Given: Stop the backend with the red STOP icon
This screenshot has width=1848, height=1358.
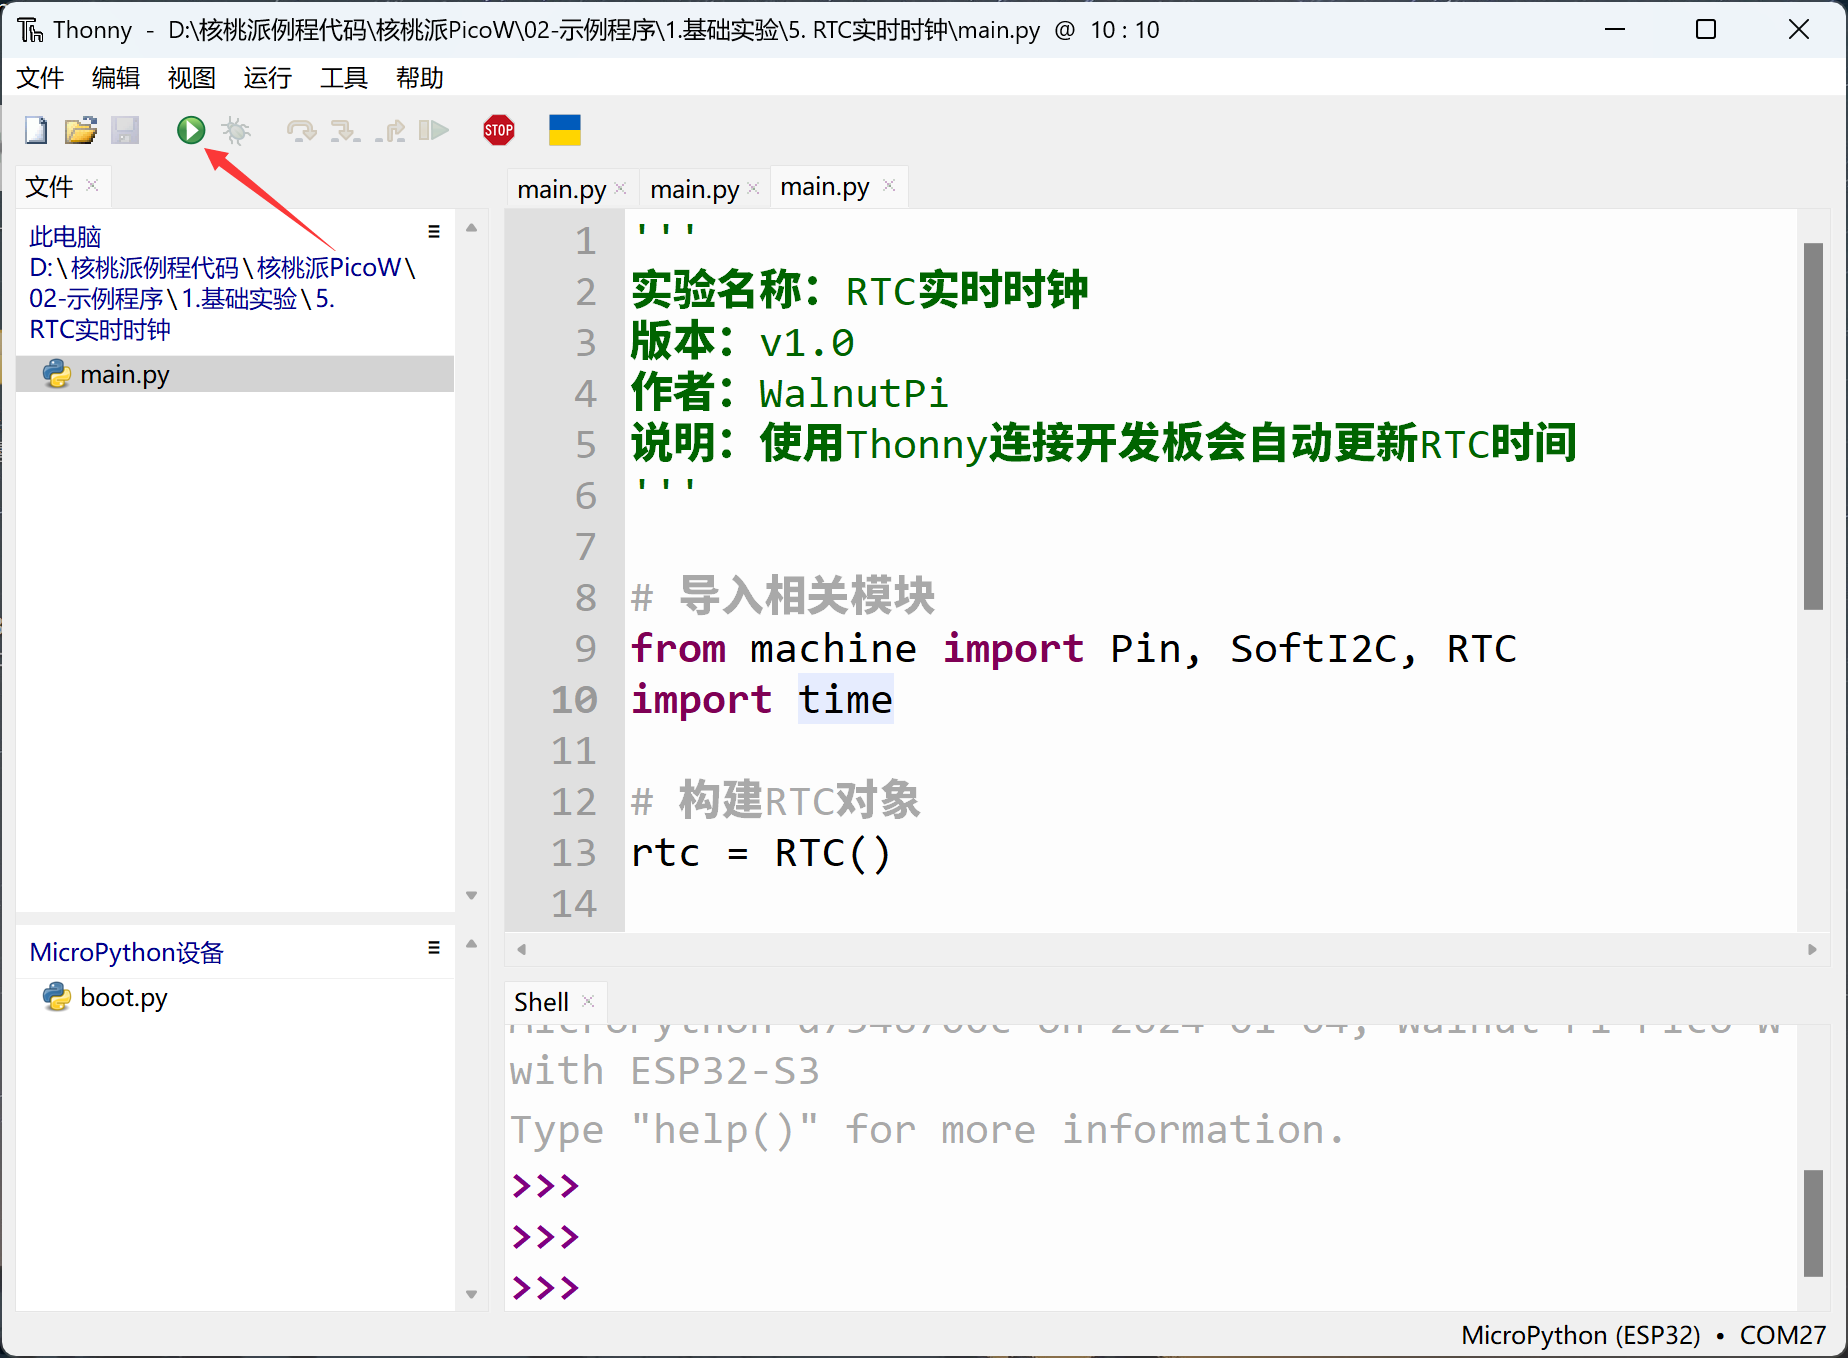Looking at the screenshot, I should [498, 130].
